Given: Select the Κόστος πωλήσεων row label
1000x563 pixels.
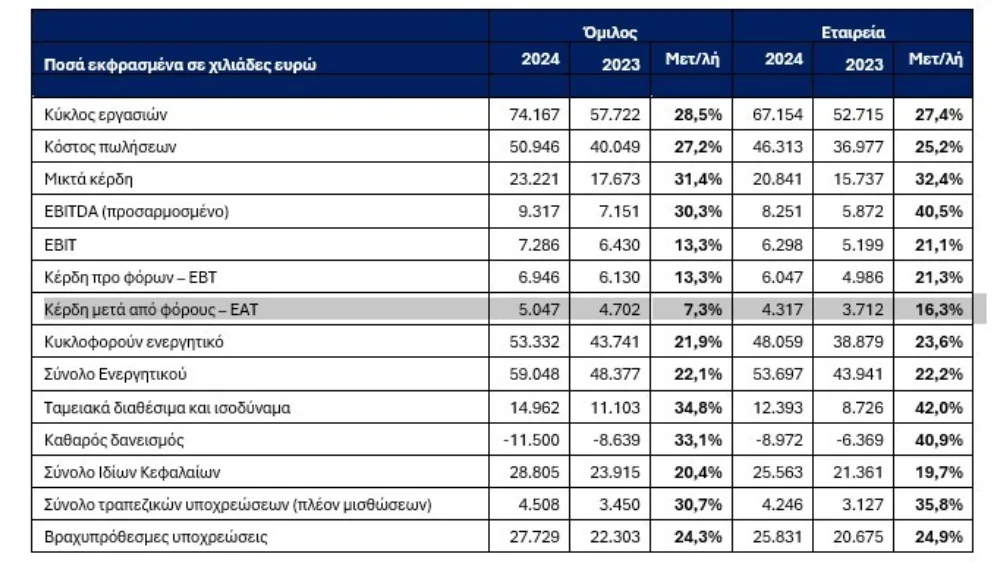Looking at the screenshot, I should pos(110,147).
